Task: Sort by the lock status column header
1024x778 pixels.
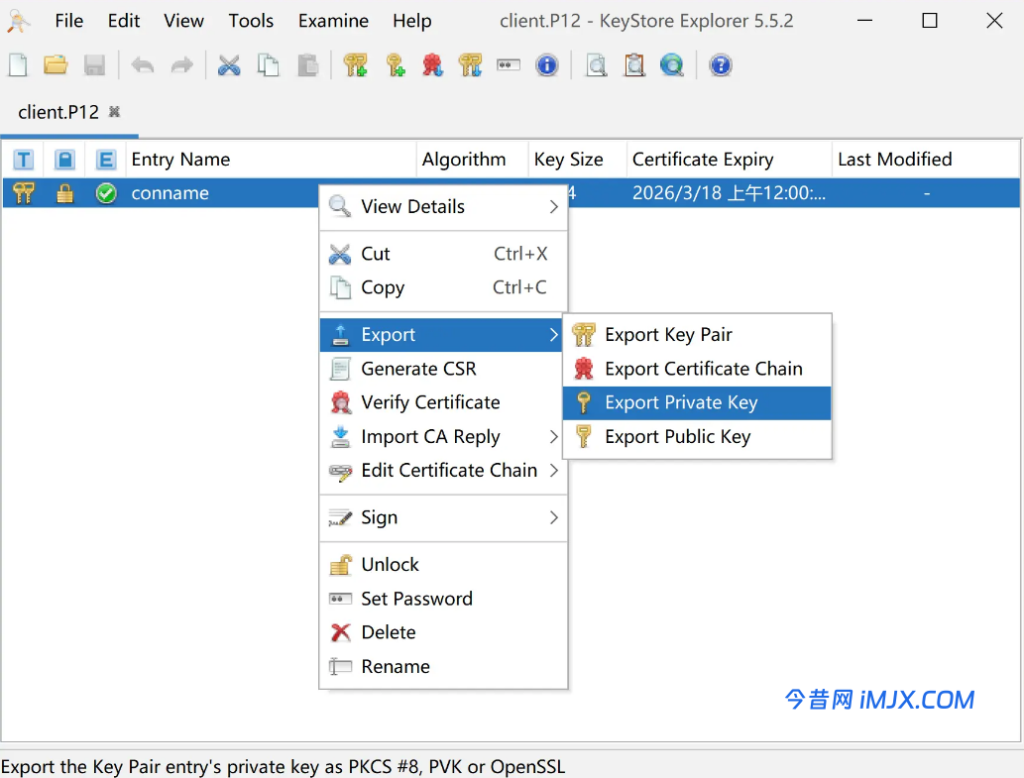Action: [65, 159]
